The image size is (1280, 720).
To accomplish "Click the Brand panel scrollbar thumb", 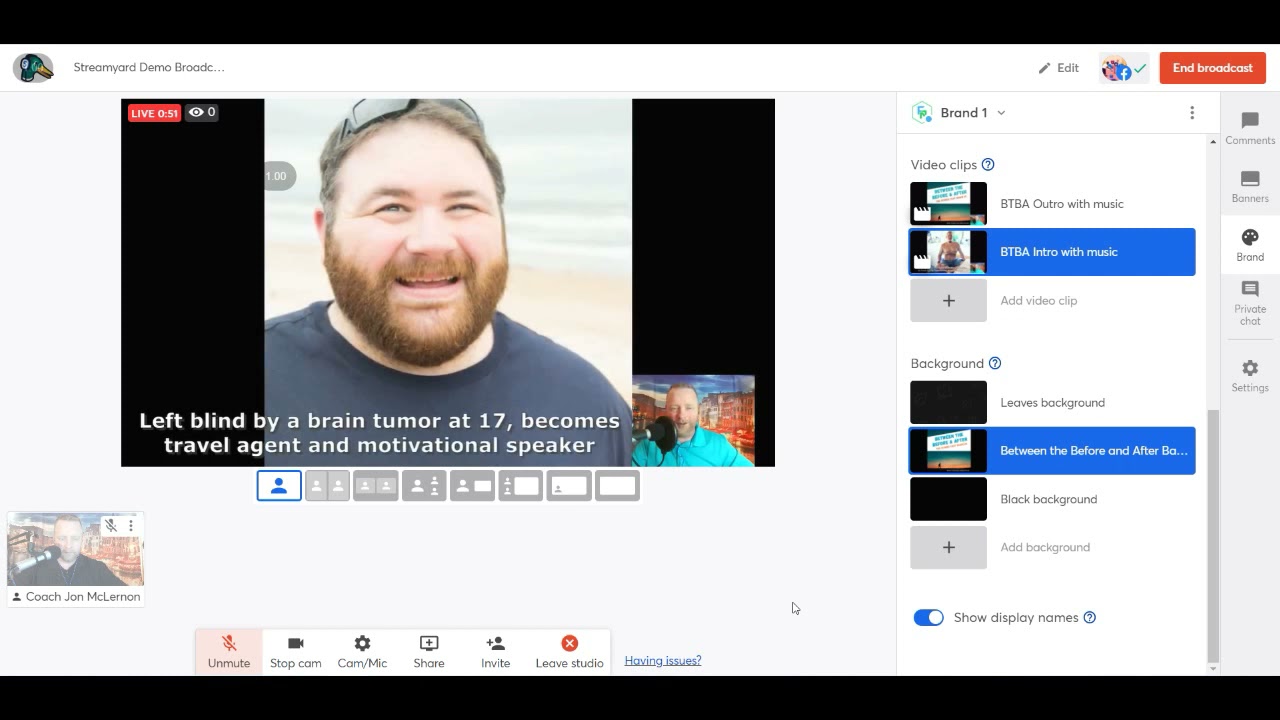I will pyautogui.click(x=1213, y=535).
